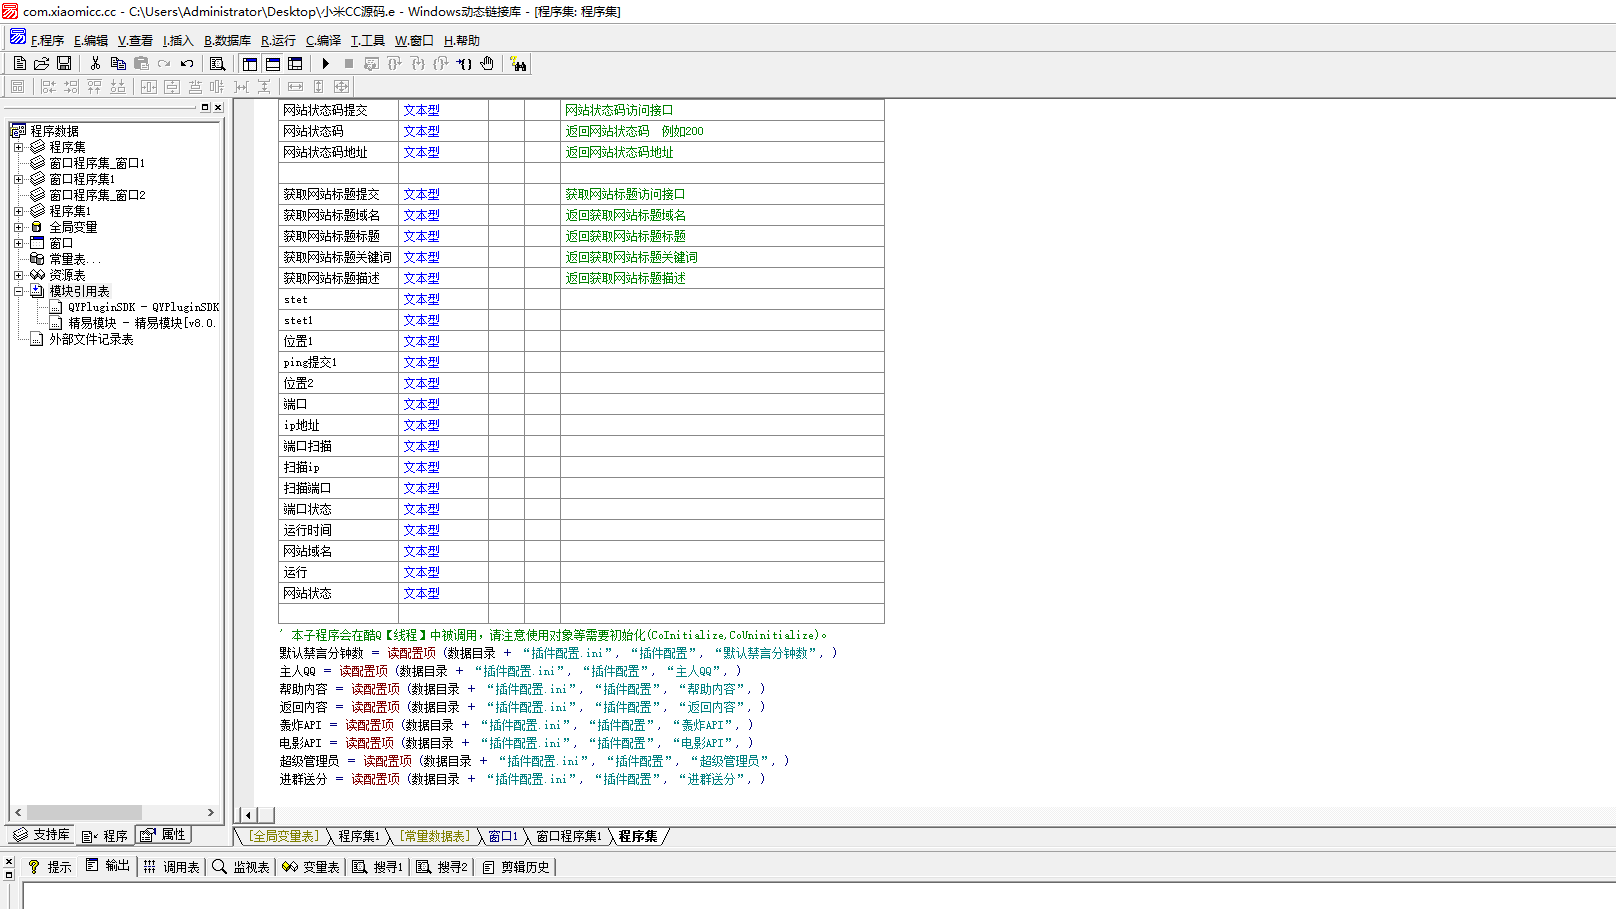Click the New document toolbar icon
Image resolution: width=1616 pixels, height=909 pixels.
20,63
